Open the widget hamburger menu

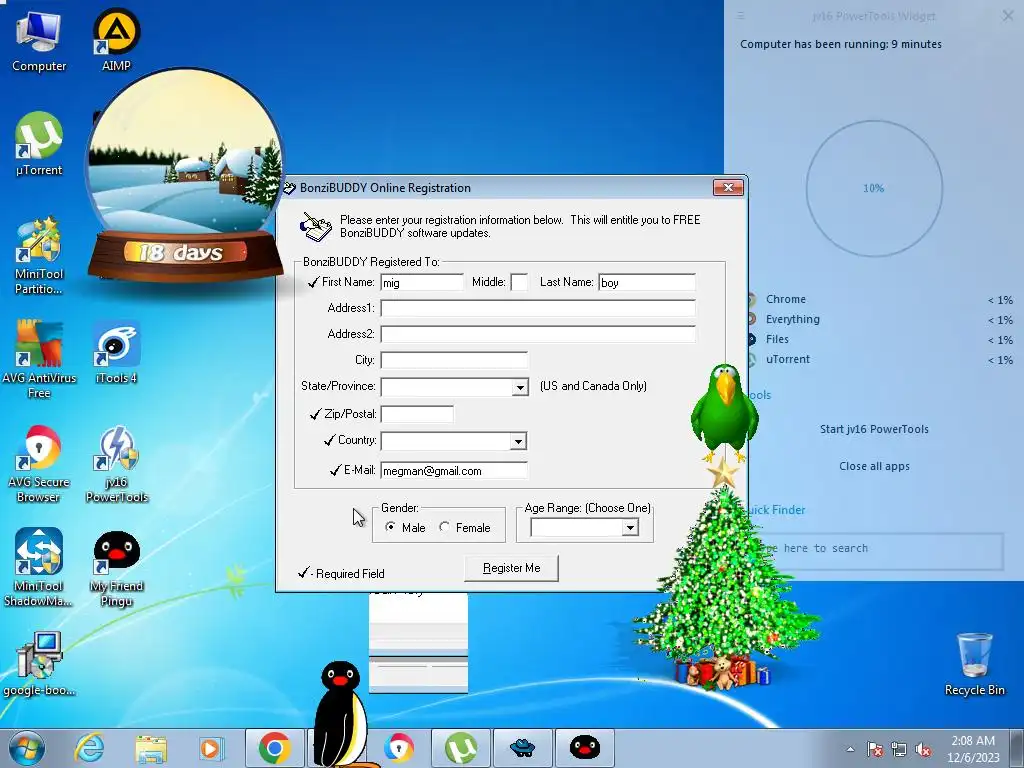pyautogui.click(x=741, y=16)
